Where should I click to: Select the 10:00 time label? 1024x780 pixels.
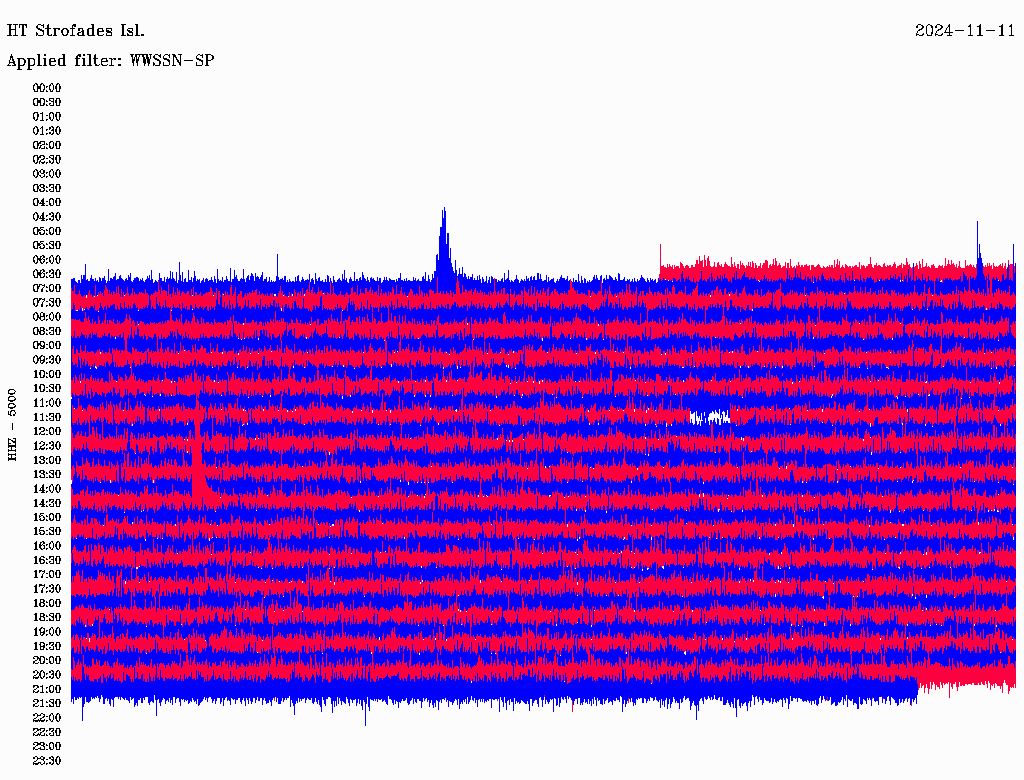coord(47,374)
